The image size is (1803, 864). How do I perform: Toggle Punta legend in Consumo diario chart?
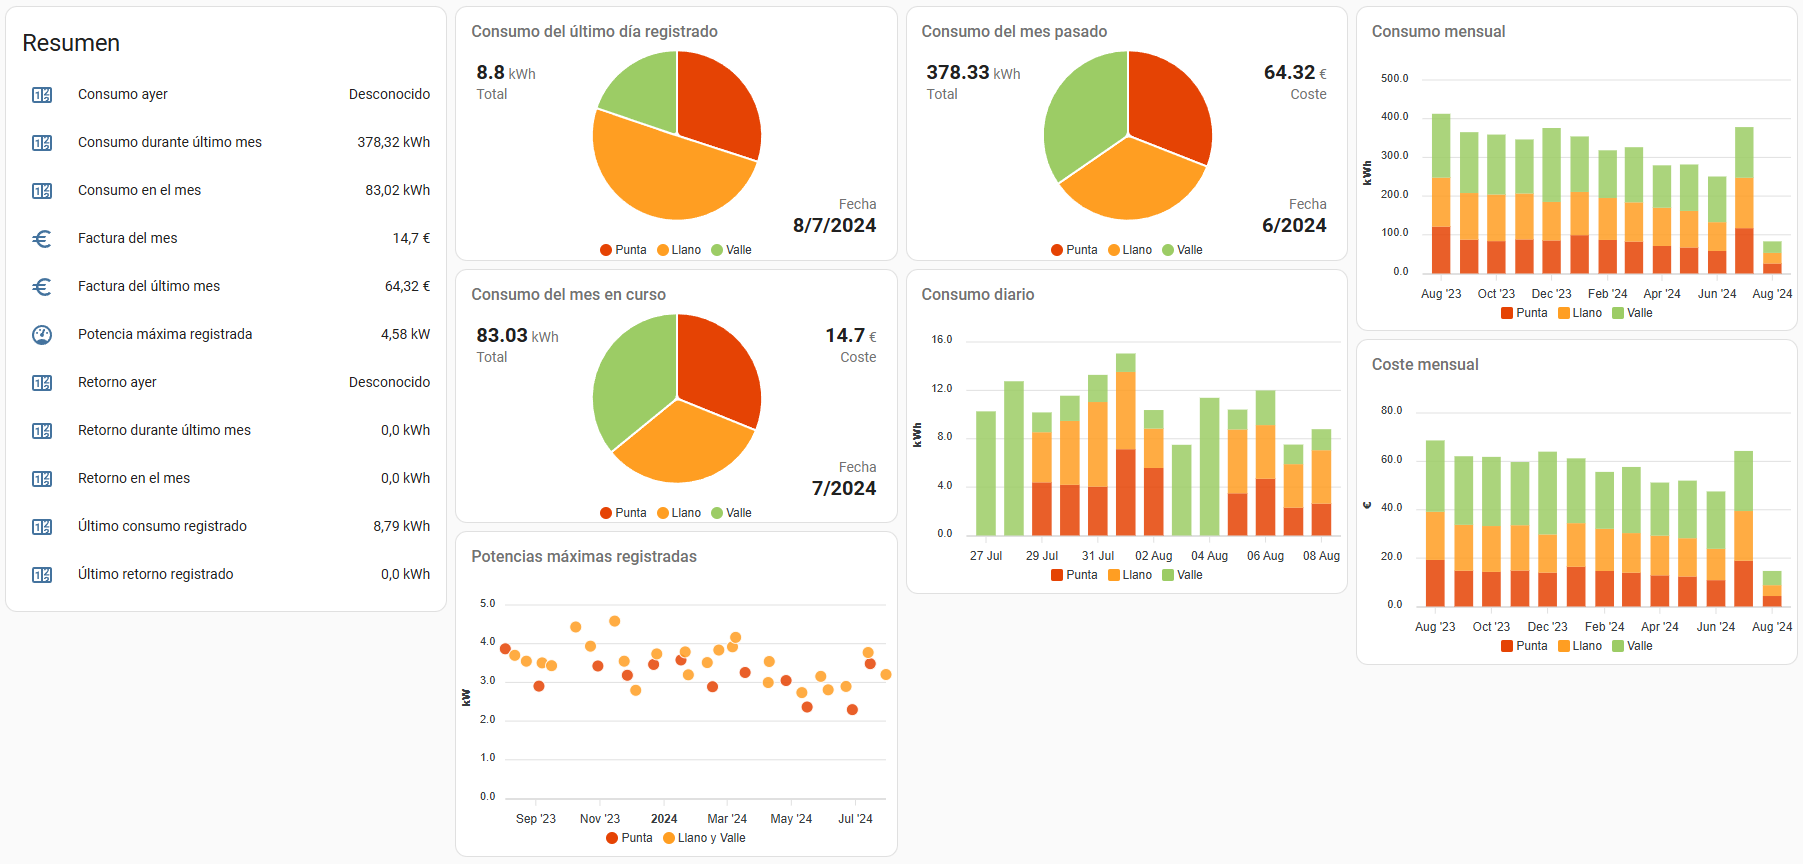1074,575
